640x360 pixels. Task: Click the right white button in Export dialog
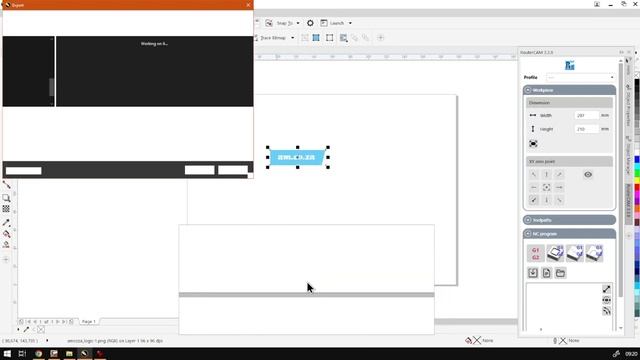pyautogui.click(x=233, y=170)
